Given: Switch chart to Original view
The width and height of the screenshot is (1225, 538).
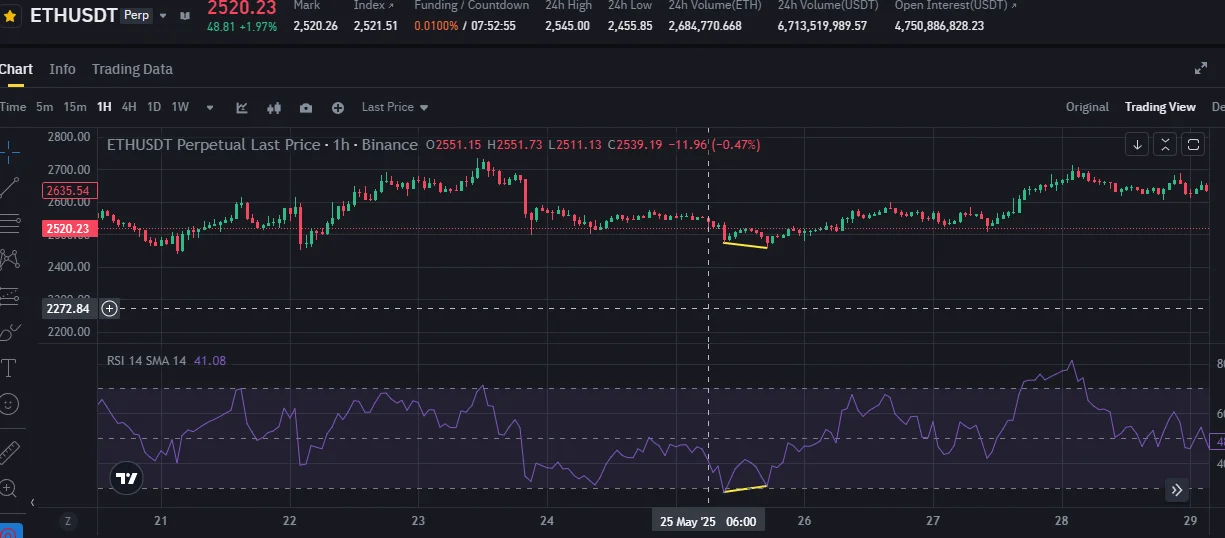Looking at the screenshot, I should tap(1087, 107).
